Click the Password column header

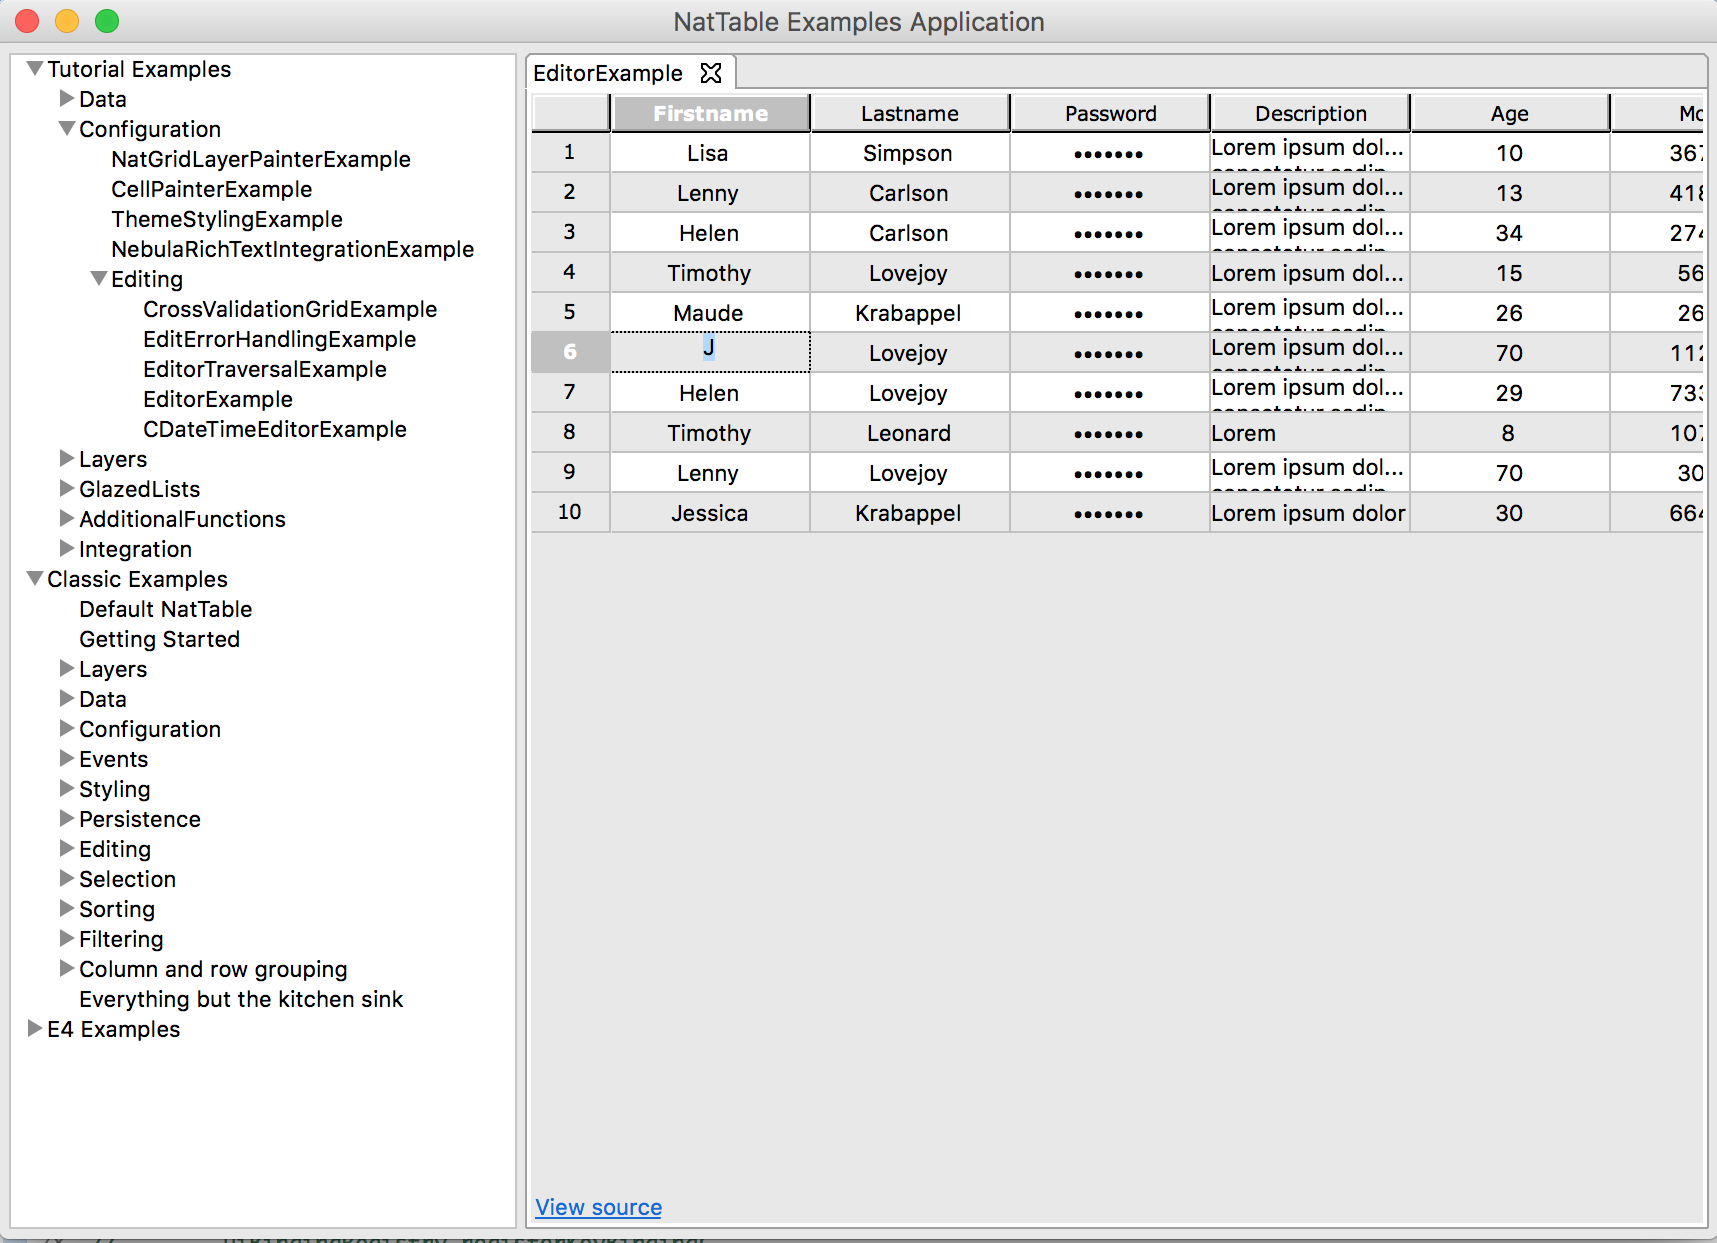(1110, 113)
